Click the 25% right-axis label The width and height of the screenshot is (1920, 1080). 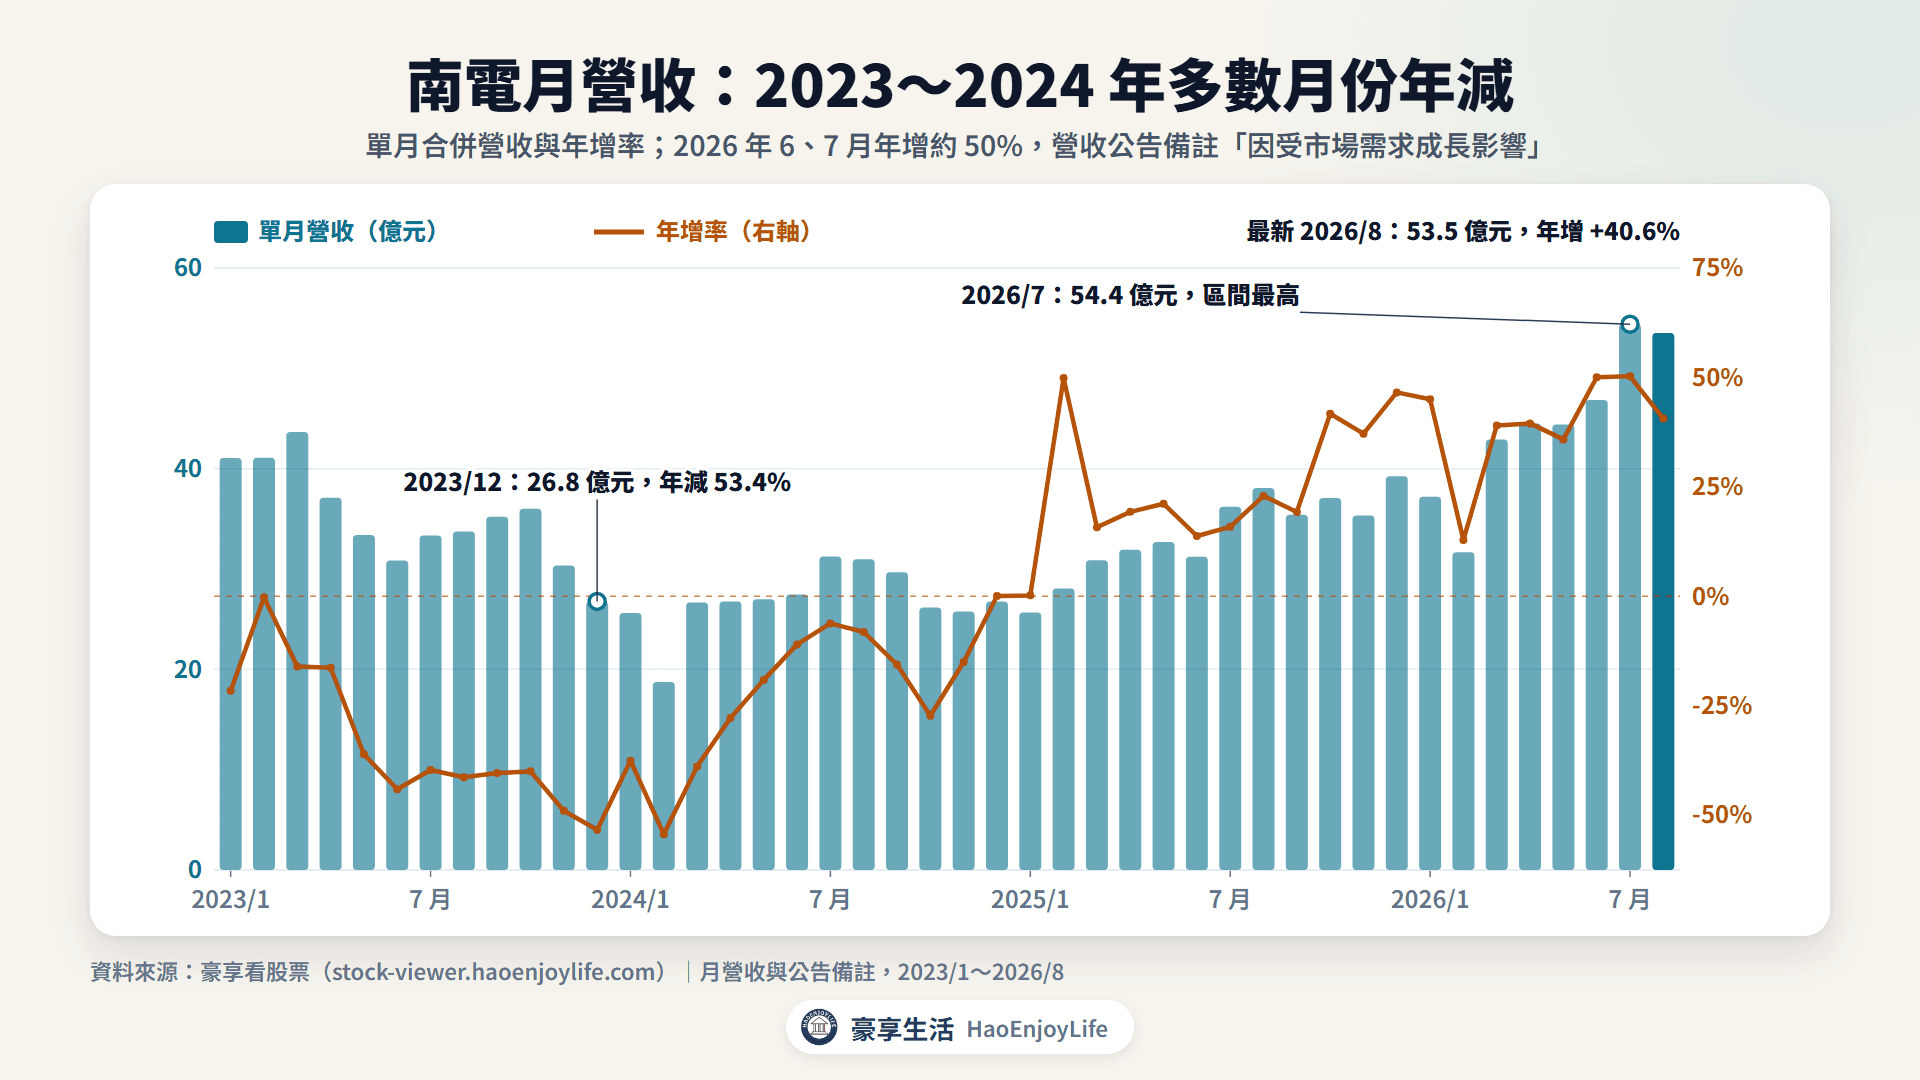click(1717, 487)
